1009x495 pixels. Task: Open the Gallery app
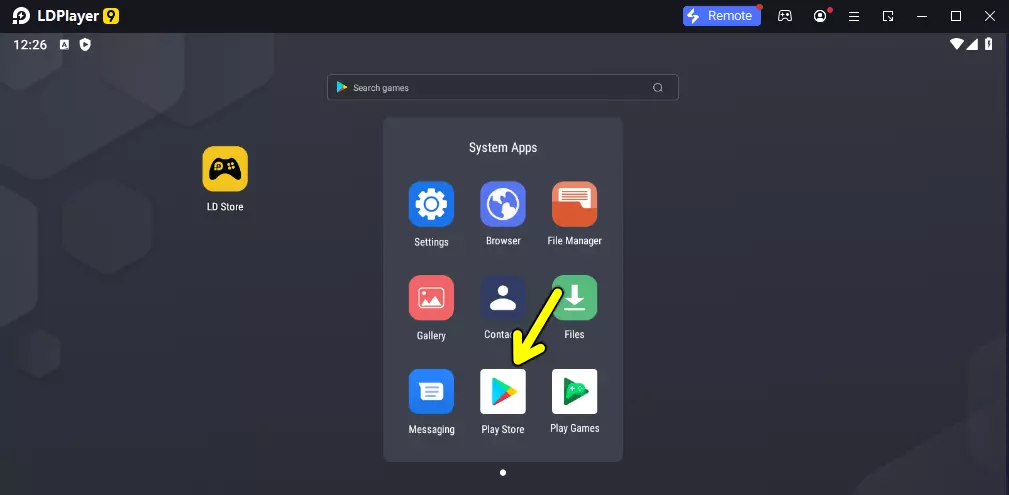point(431,297)
